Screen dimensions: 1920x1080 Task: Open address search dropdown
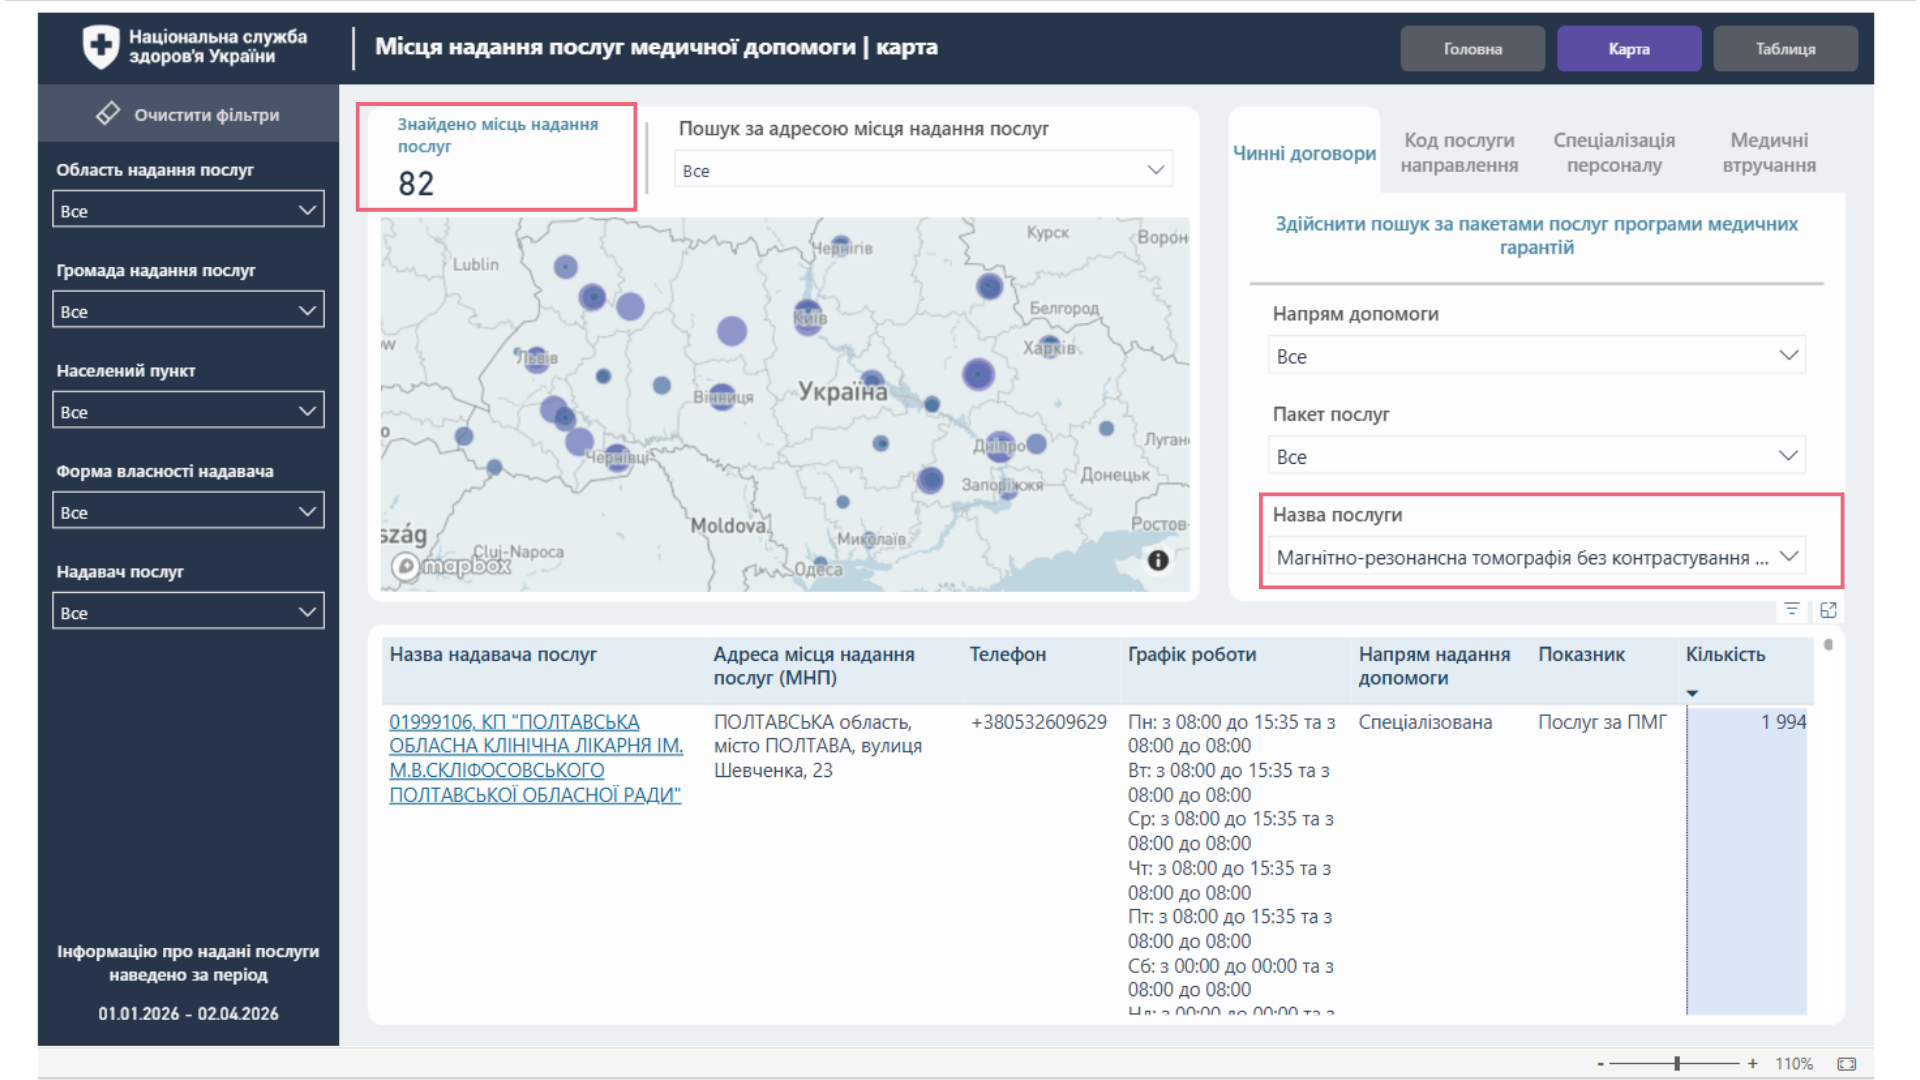923,170
